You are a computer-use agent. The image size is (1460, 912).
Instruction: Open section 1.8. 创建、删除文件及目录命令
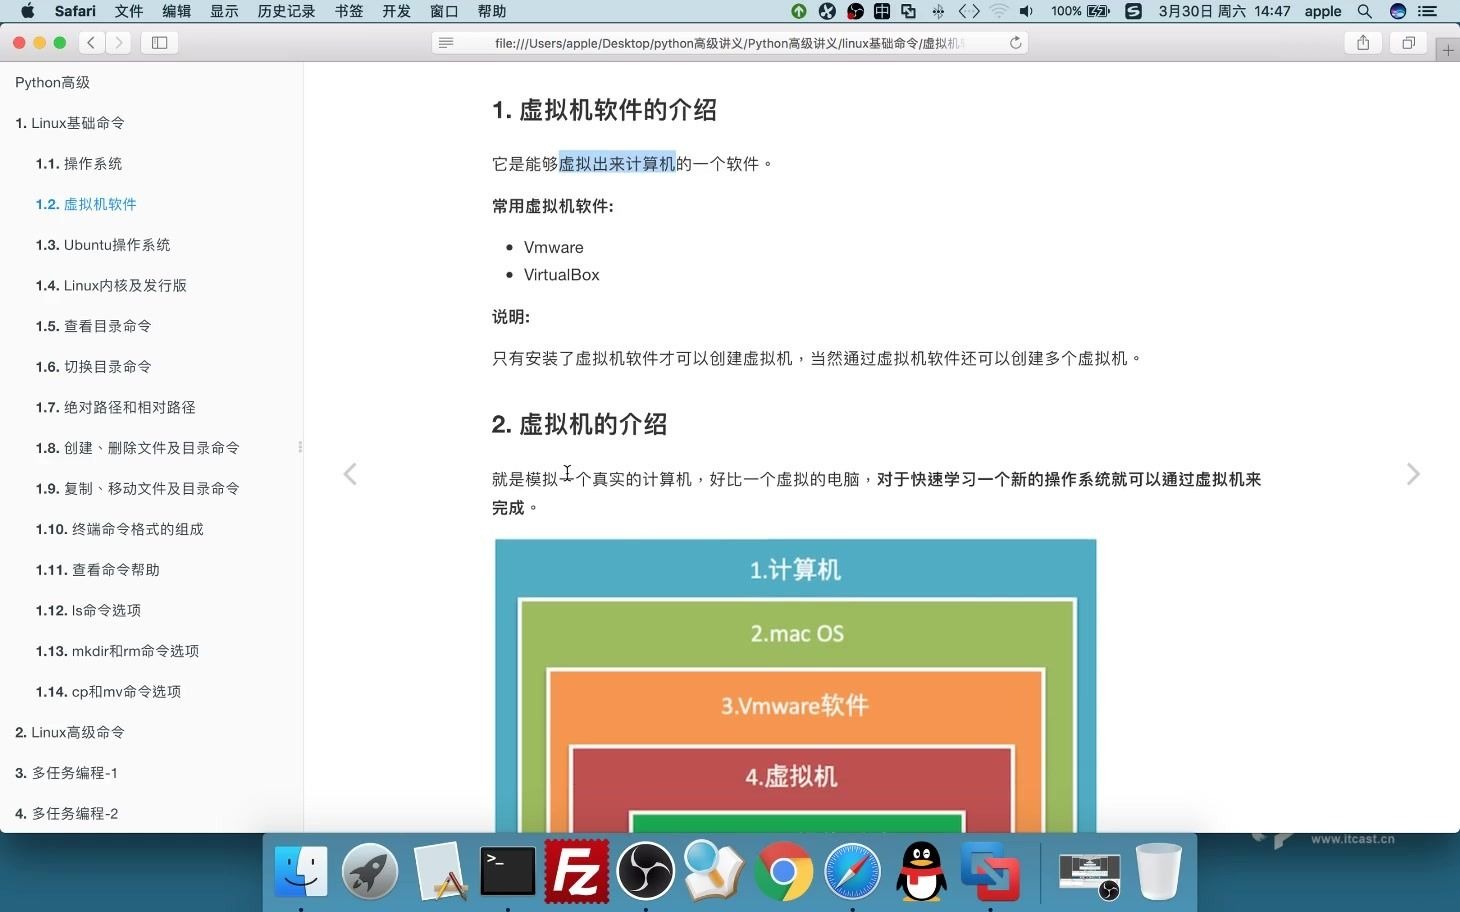click(x=138, y=448)
